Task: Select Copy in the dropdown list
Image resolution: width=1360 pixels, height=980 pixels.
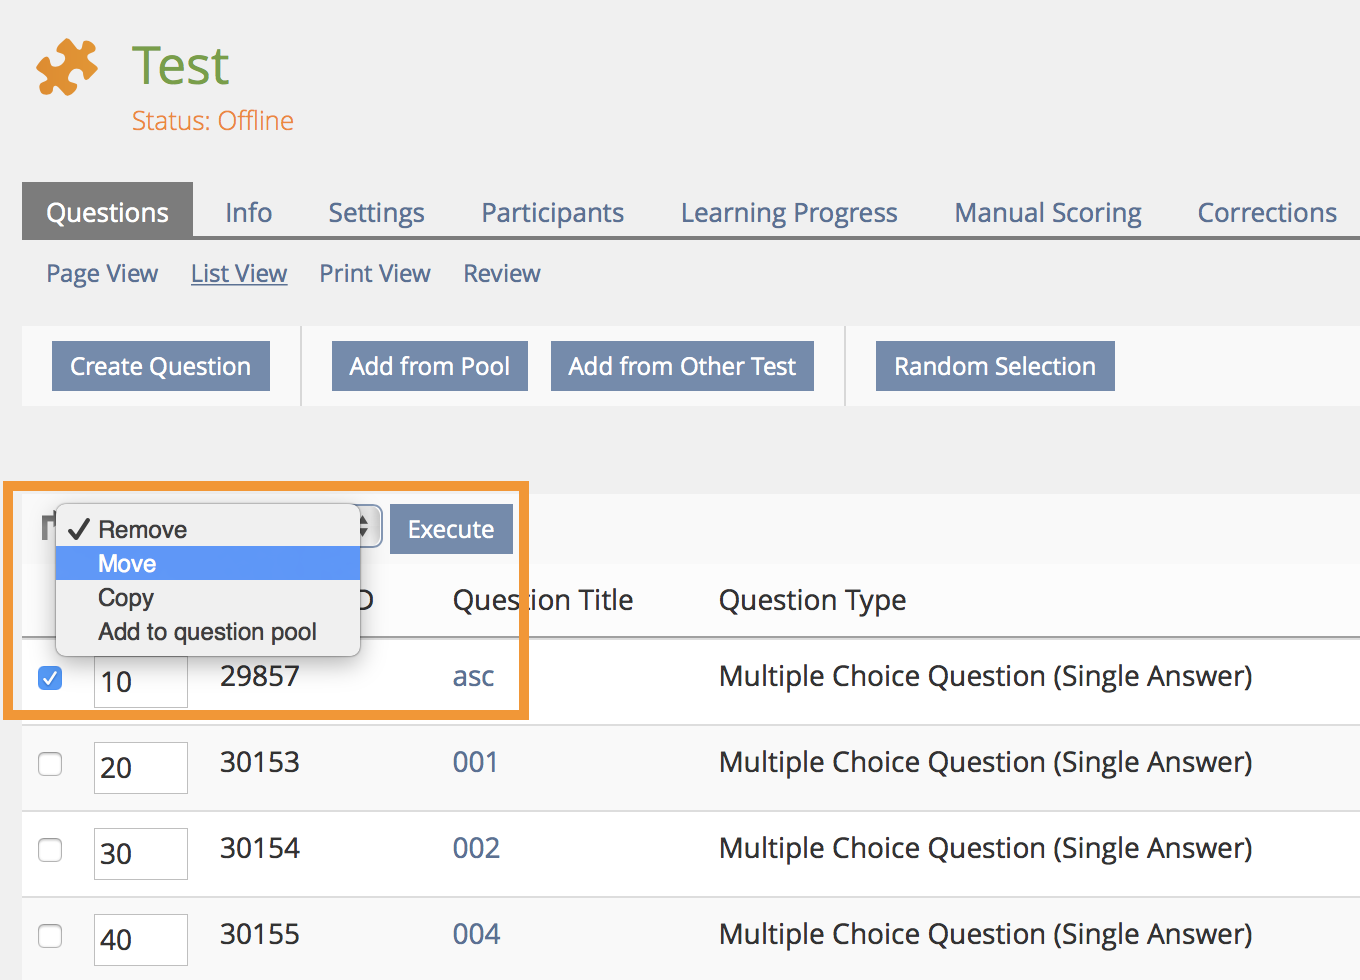Action: click(126, 598)
